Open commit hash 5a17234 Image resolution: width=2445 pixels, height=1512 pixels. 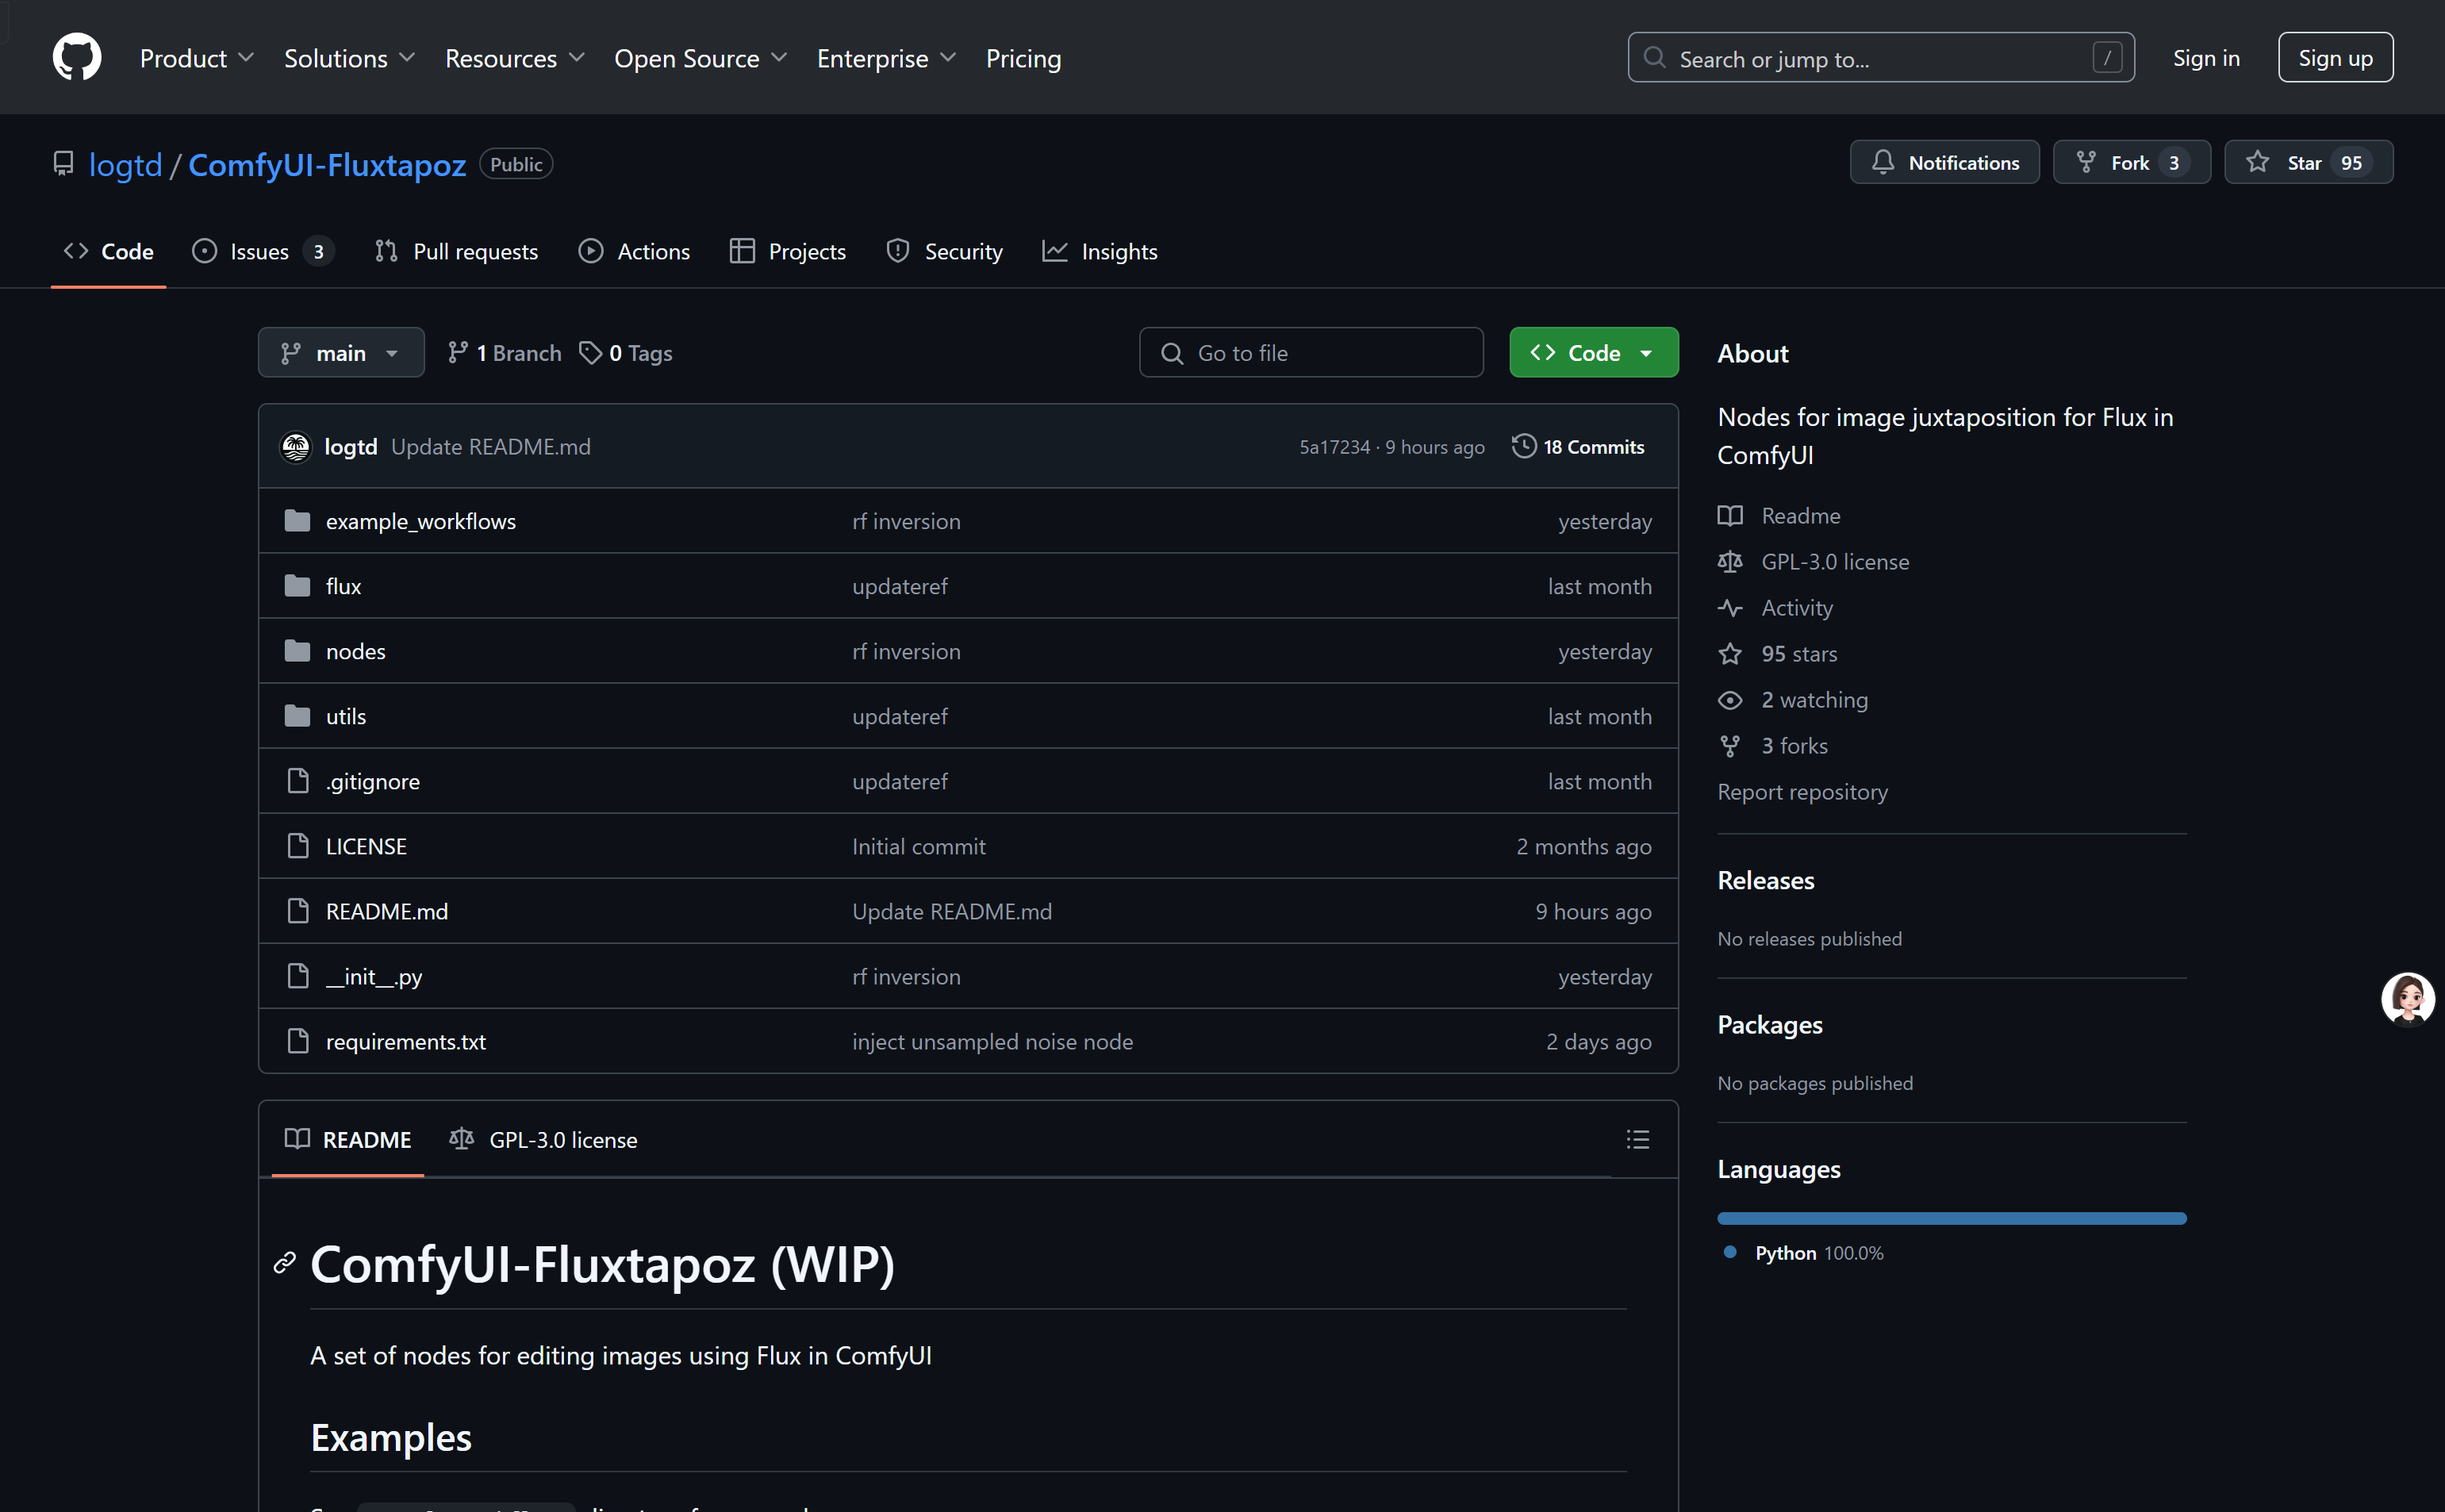click(x=1334, y=447)
